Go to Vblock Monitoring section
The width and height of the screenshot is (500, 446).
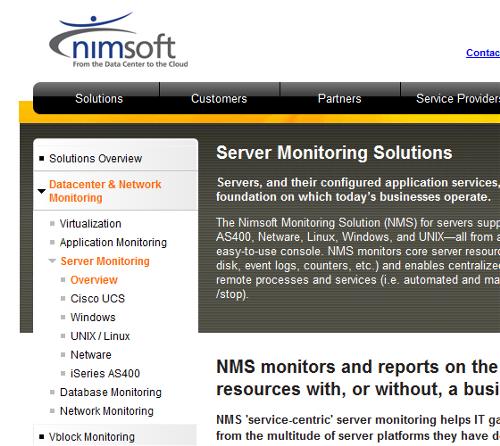tap(92, 437)
